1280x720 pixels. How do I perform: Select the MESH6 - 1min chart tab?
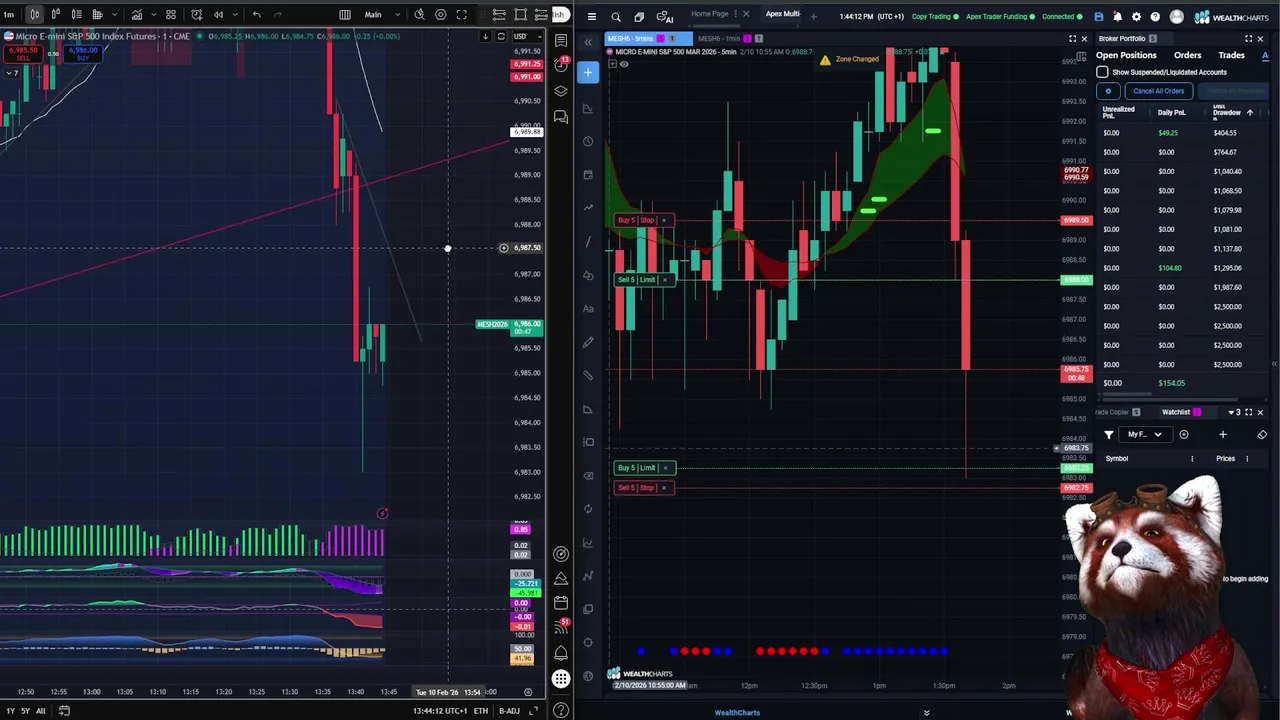(730, 39)
